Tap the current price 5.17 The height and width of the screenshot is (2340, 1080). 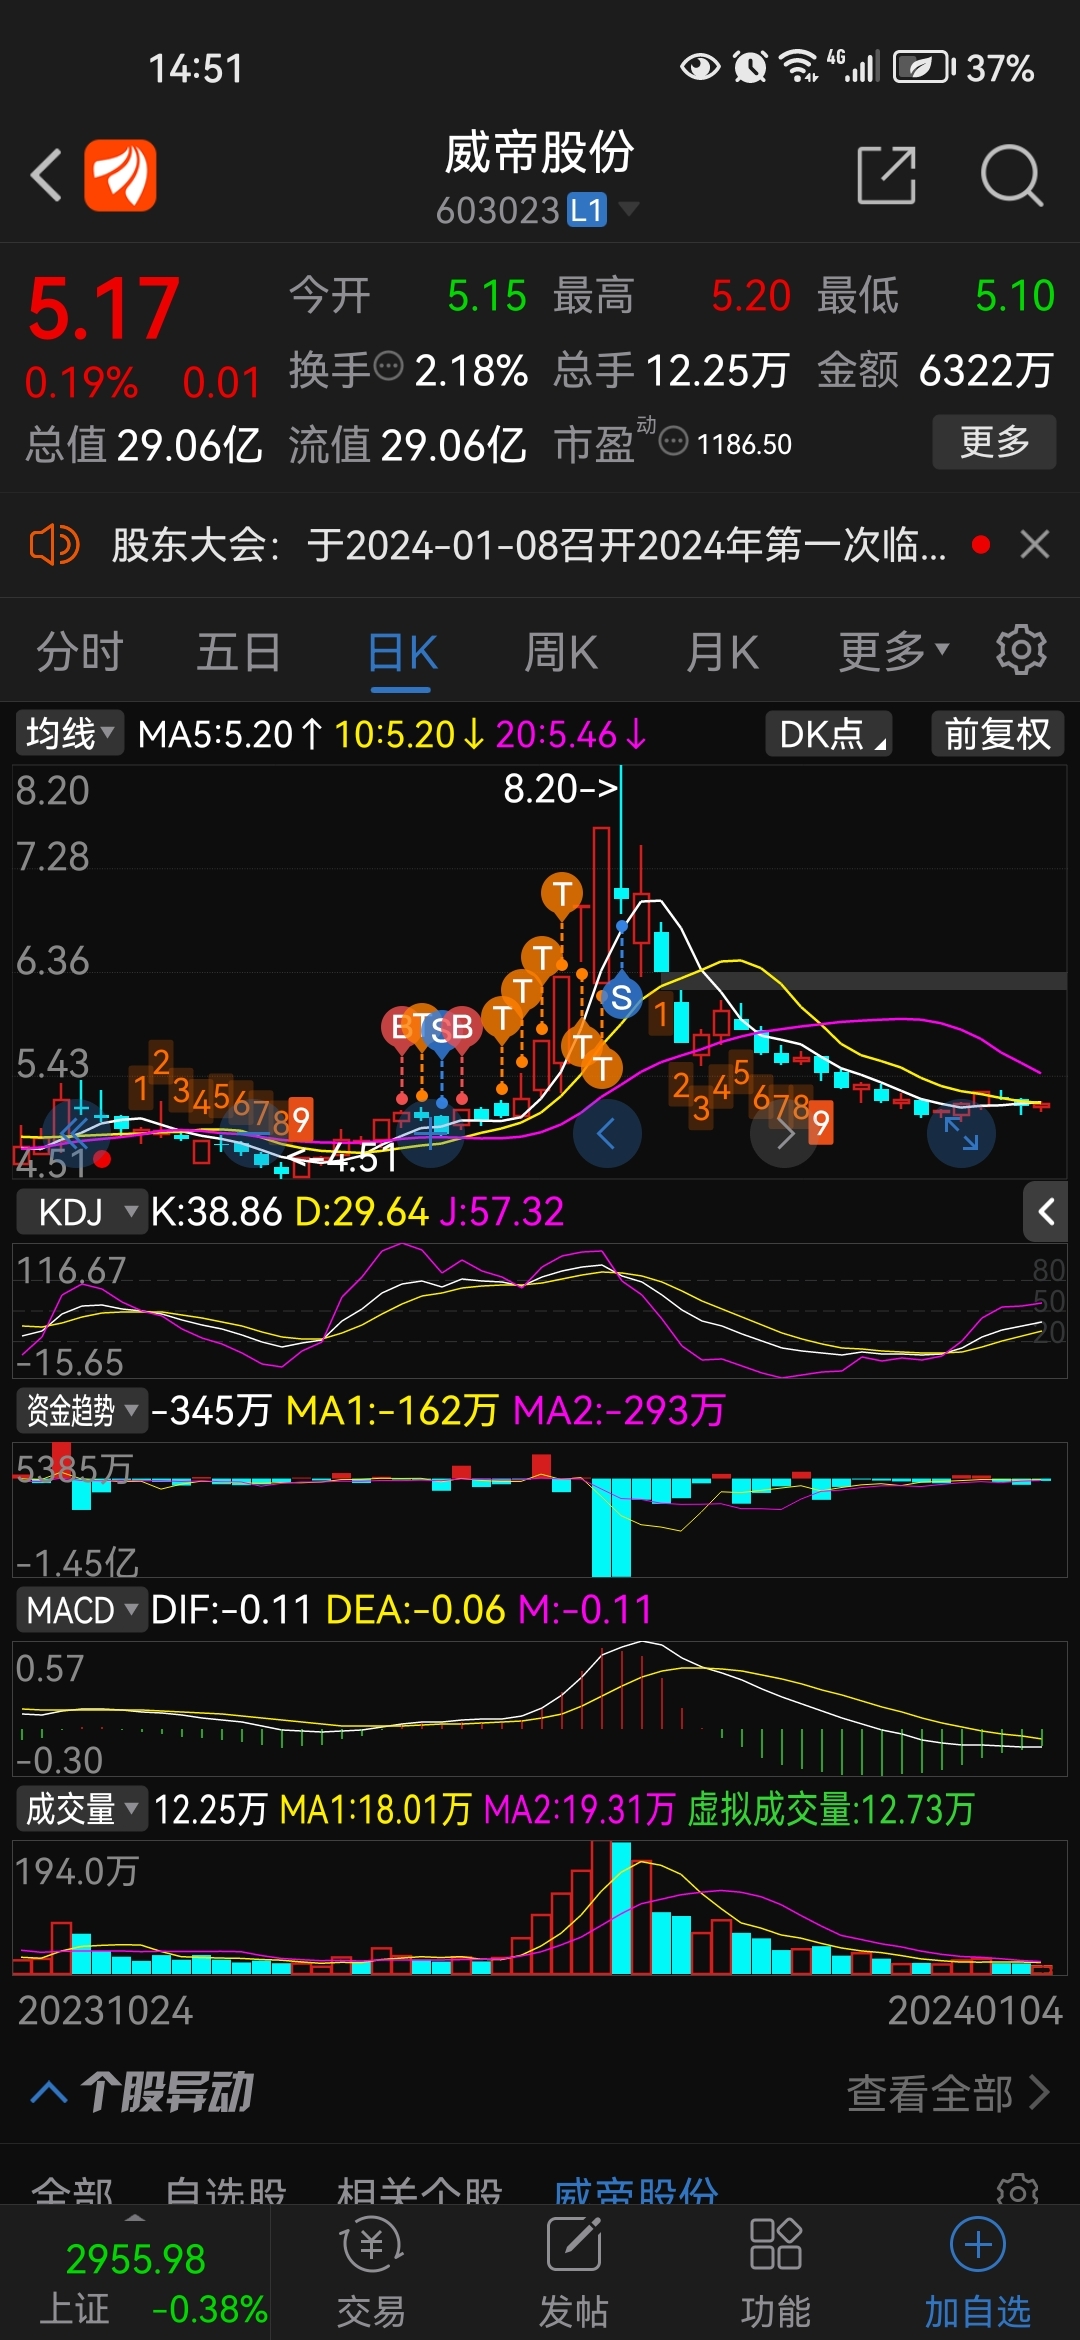(x=104, y=309)
